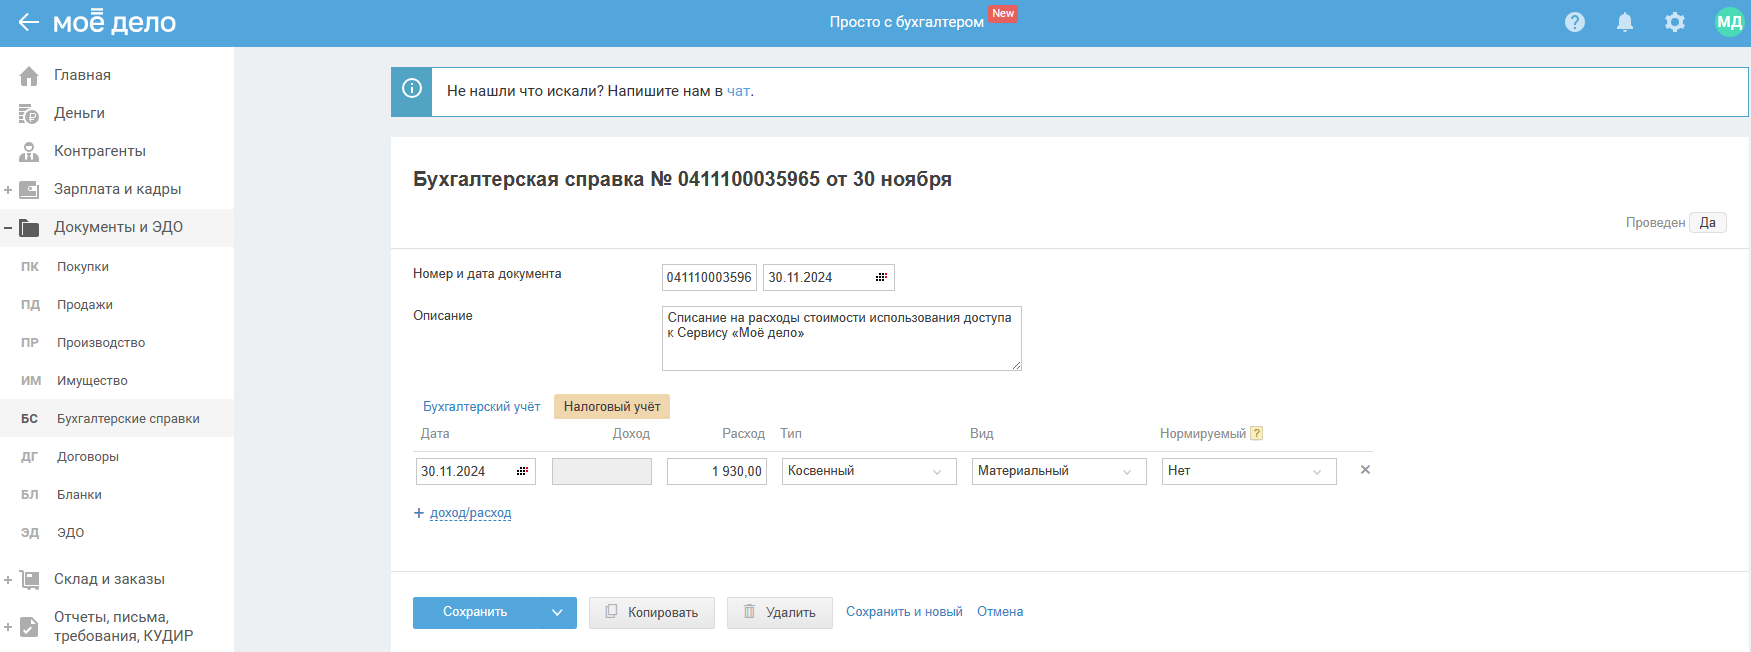The image size is (1751, 652).
Task: Add a row via доход/расход link
Action: pyautogui.click(x=470, y=513)
